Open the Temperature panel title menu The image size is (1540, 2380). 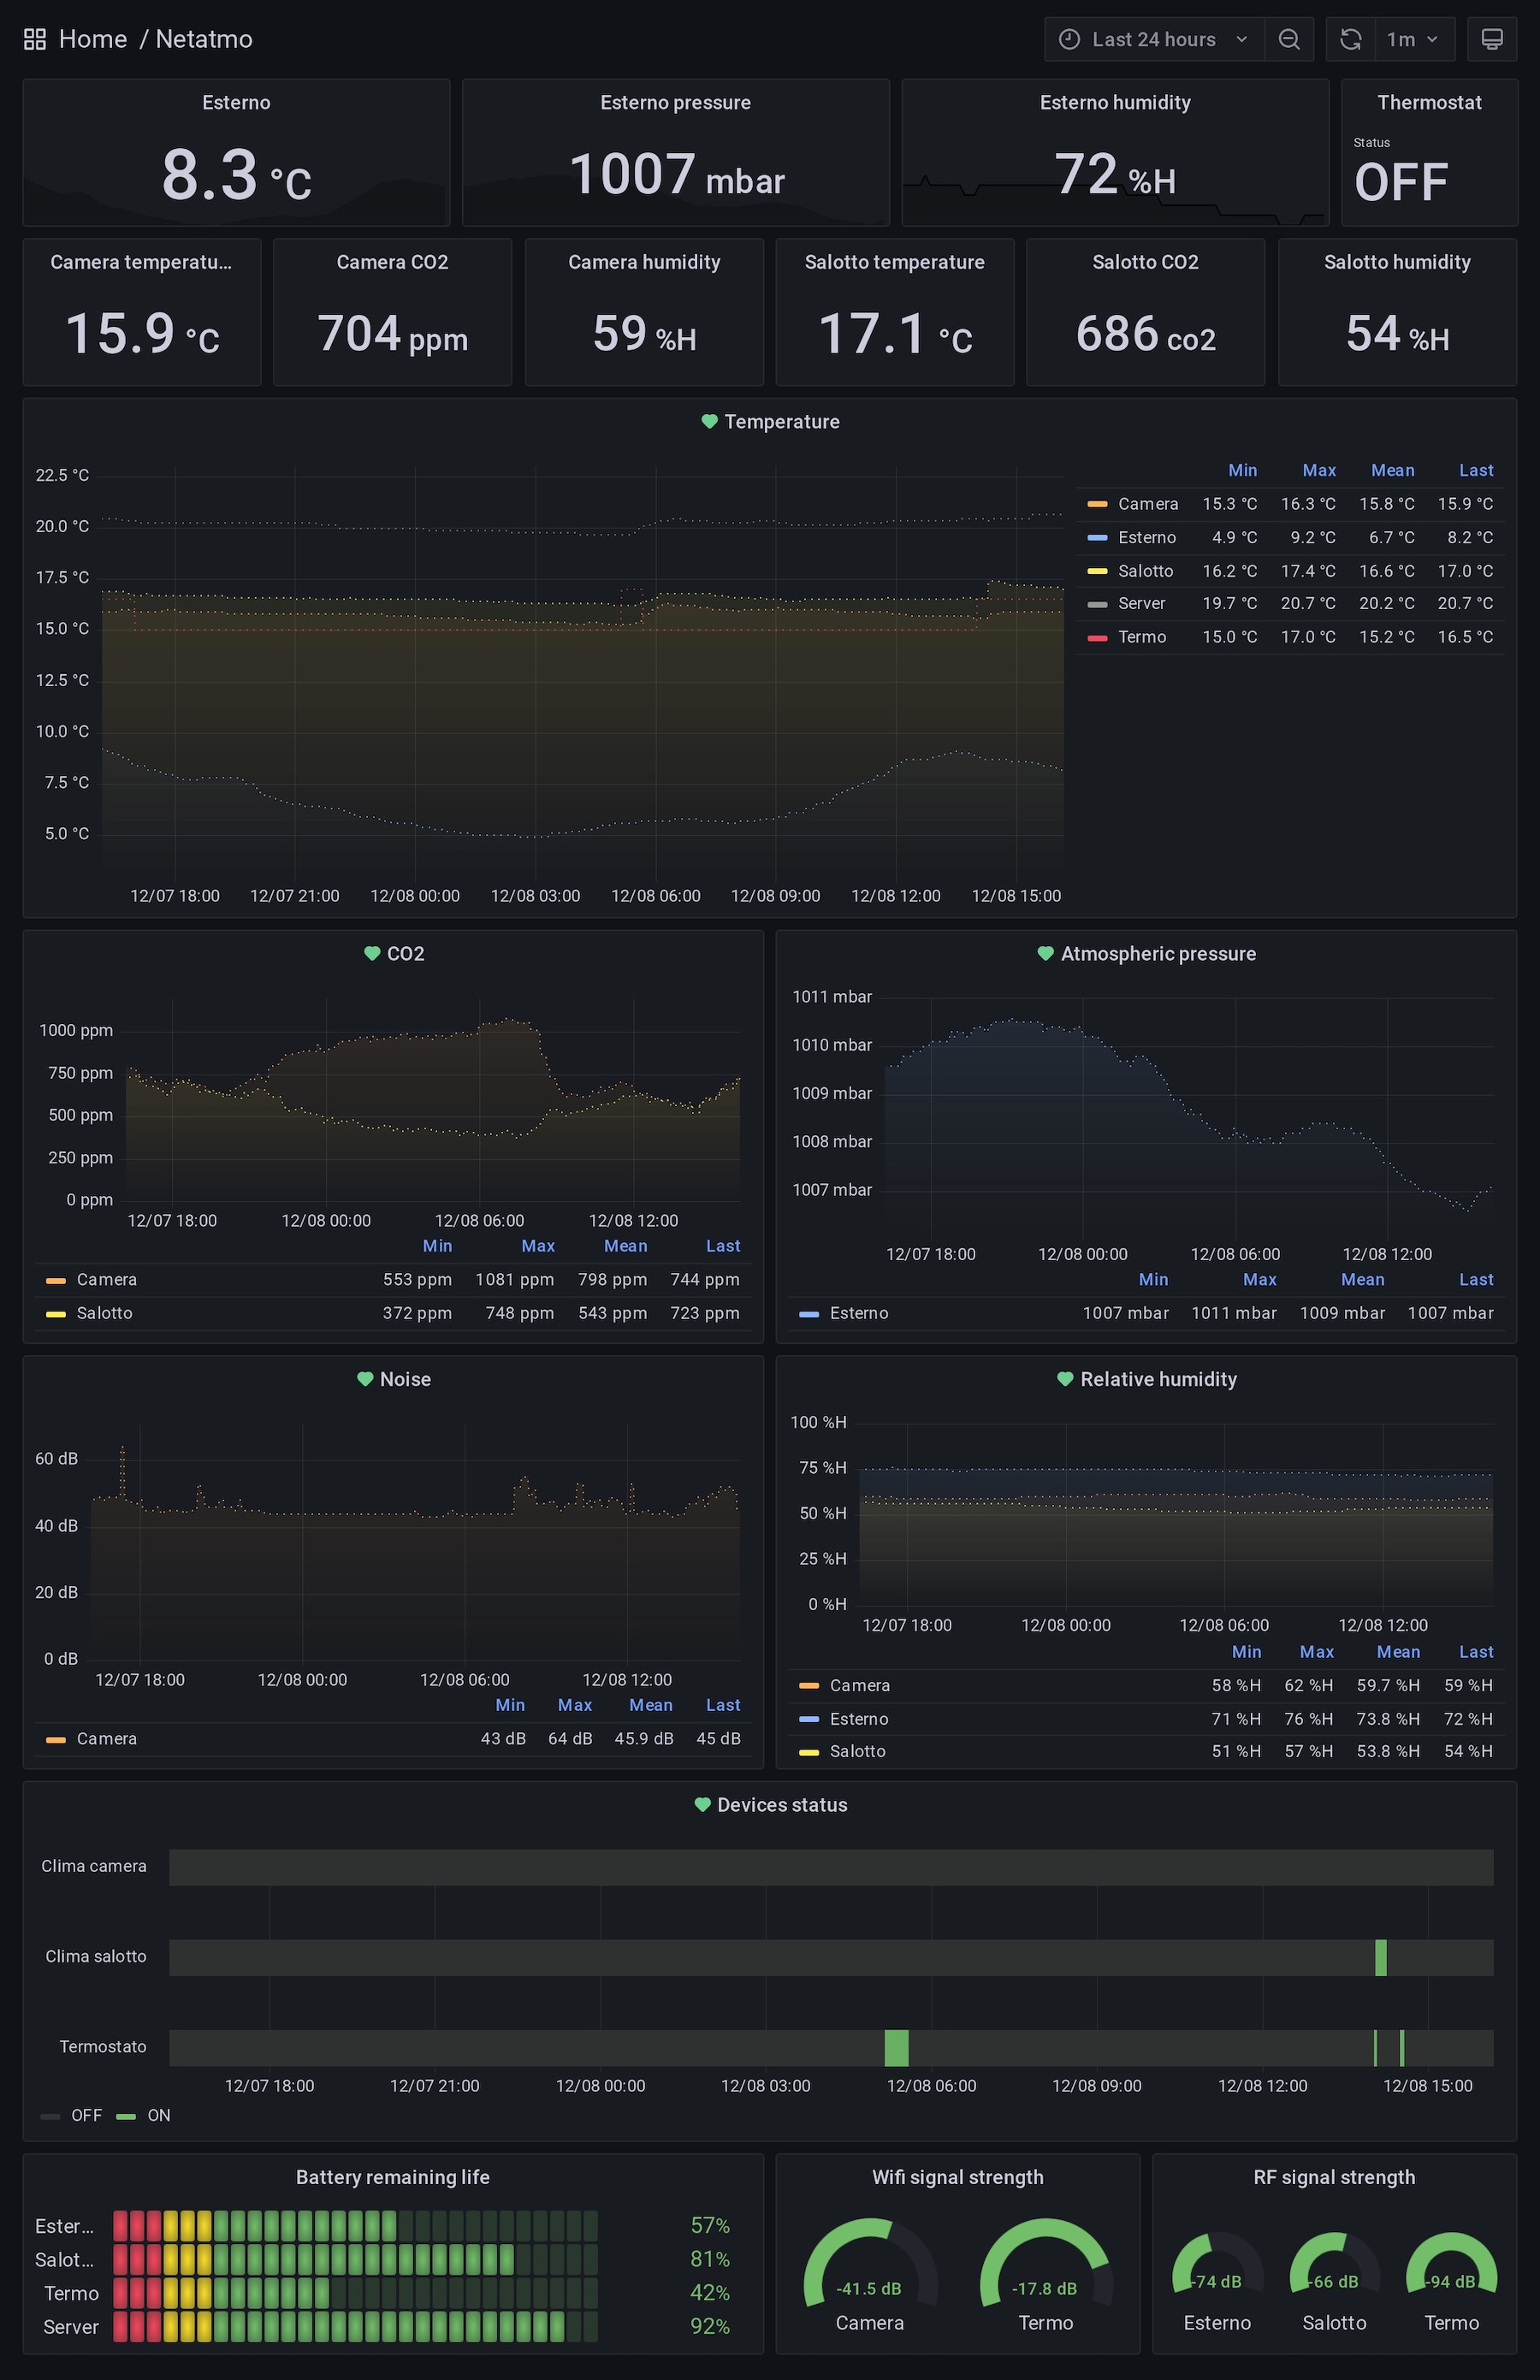pos(782,422)
